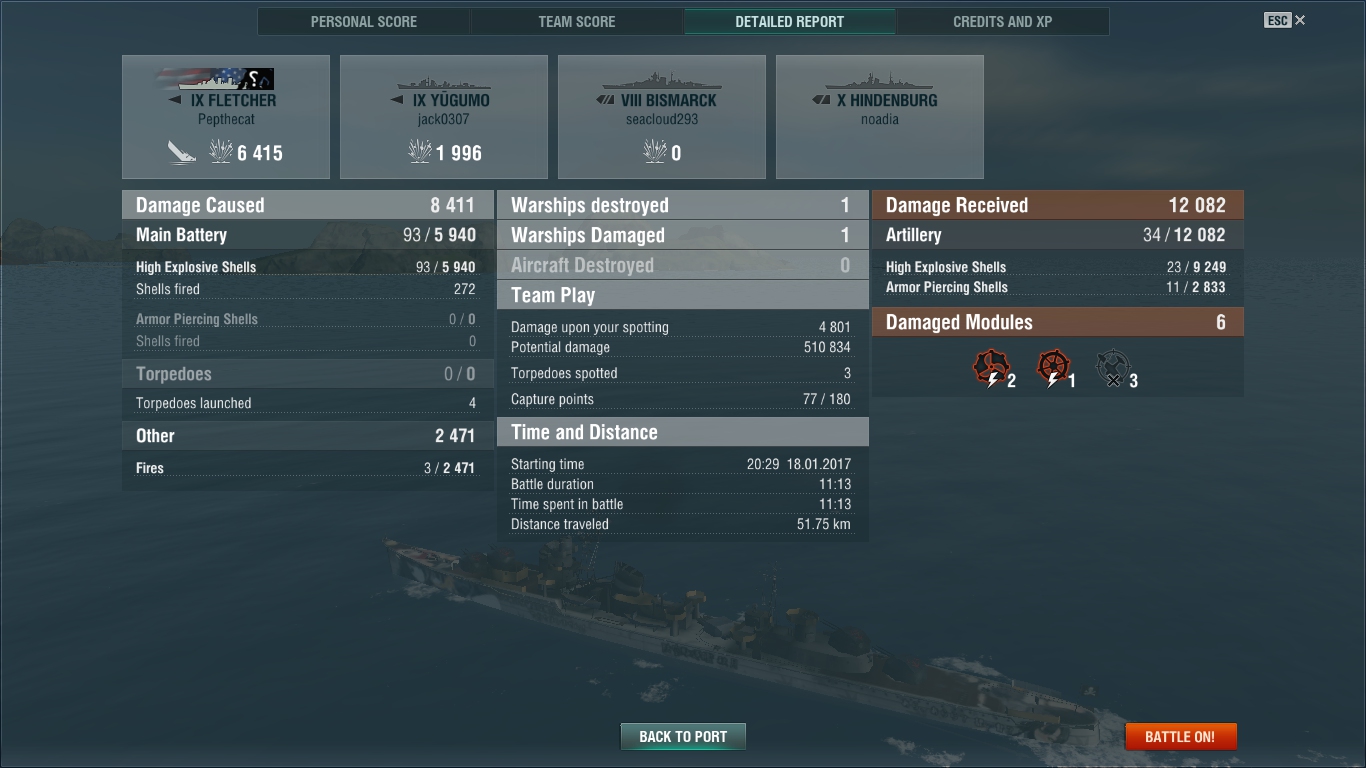Viewport: 1366px width, 768px height.
Task: Close the report with the ESC X icon
Action: pyautogui.click(x=1285, y=20)
